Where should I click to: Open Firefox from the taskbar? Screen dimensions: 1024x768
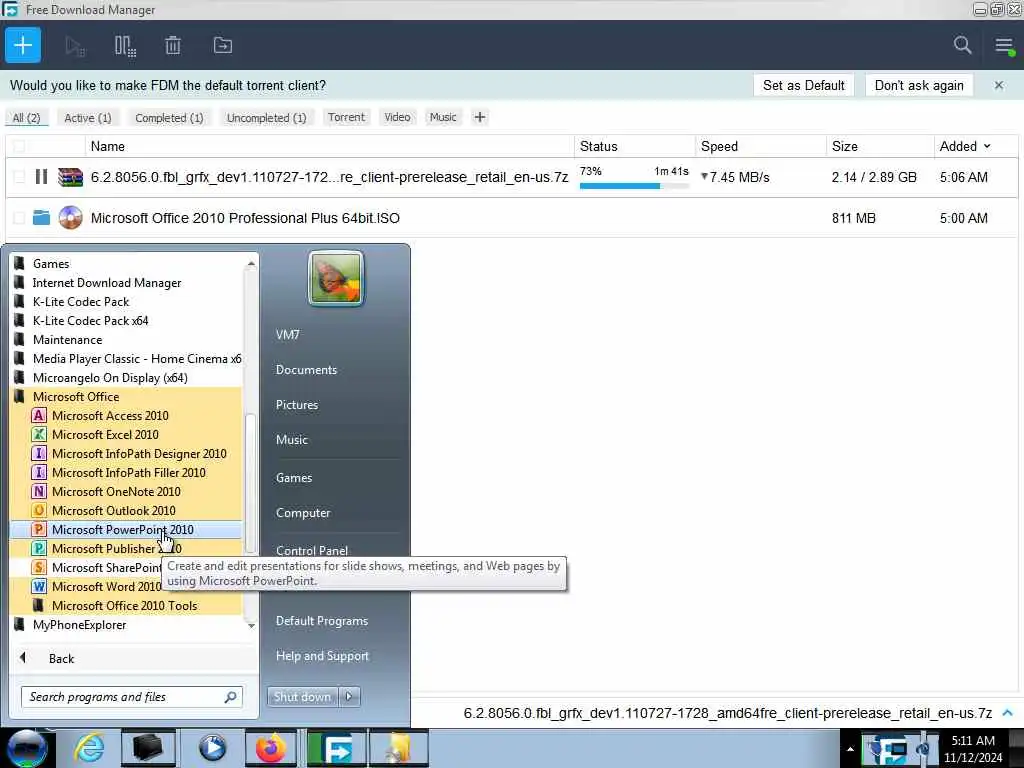(x=270, y=748)
